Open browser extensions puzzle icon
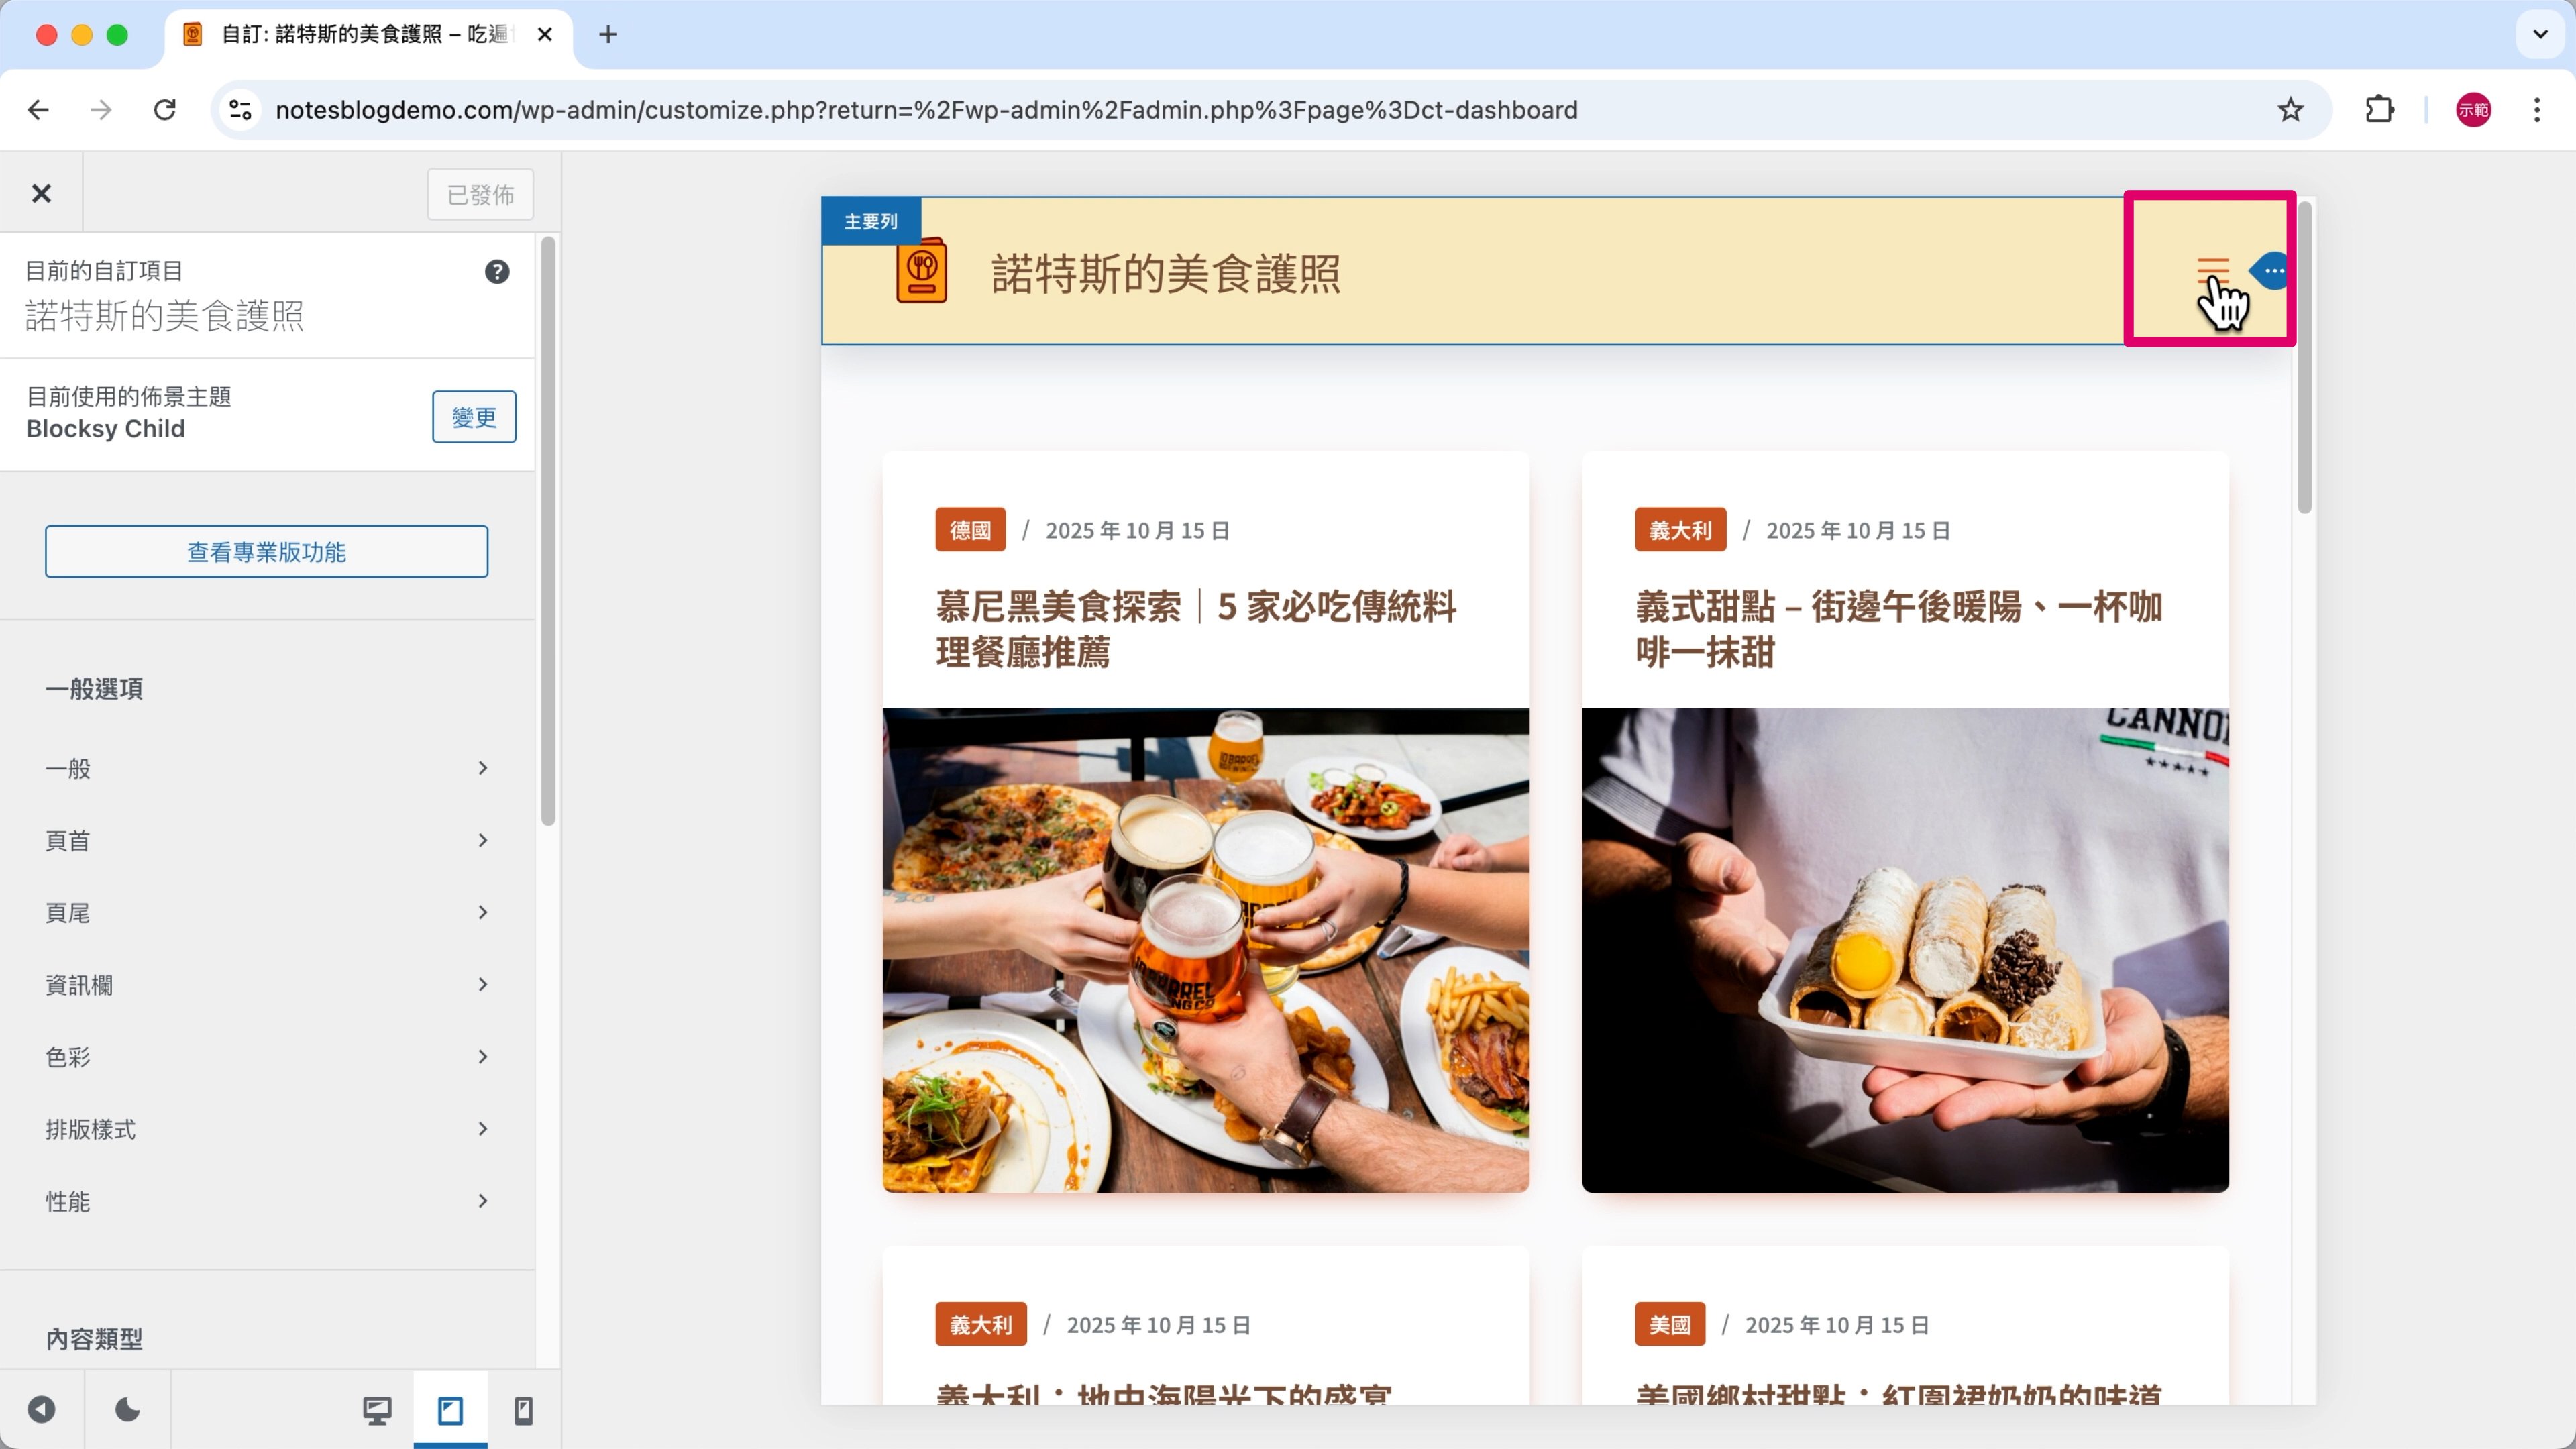2576x1449 pixels. click(2379, 110)
